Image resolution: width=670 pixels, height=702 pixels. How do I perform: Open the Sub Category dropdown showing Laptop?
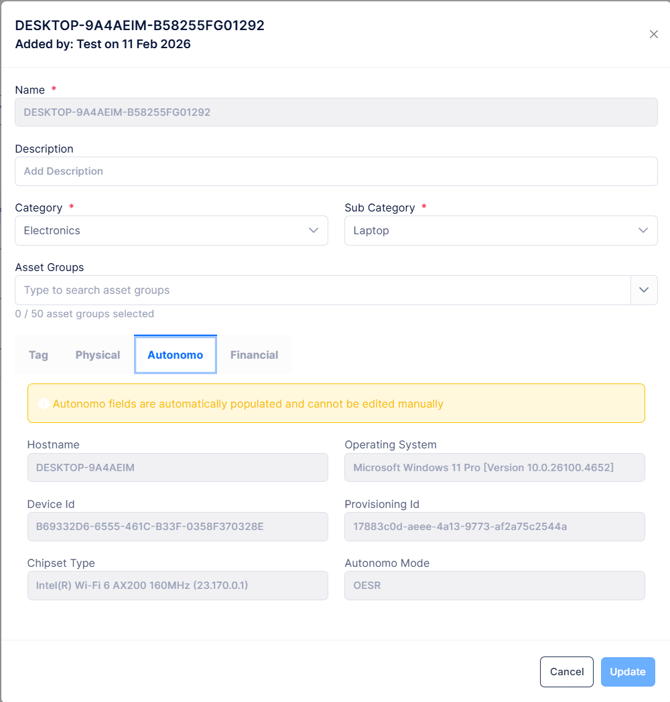[490, 230]
